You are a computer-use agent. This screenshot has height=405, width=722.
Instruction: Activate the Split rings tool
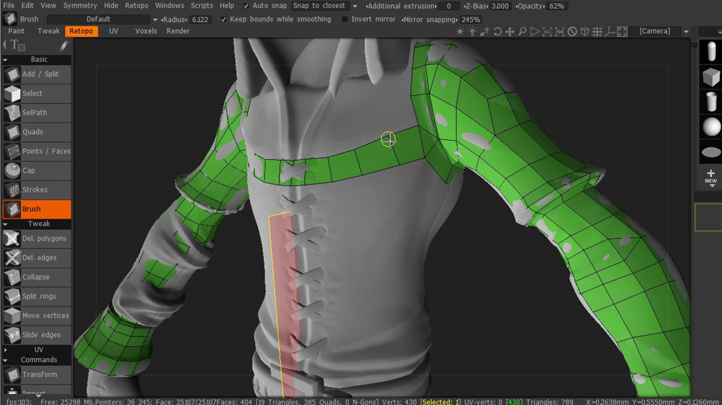37,296
